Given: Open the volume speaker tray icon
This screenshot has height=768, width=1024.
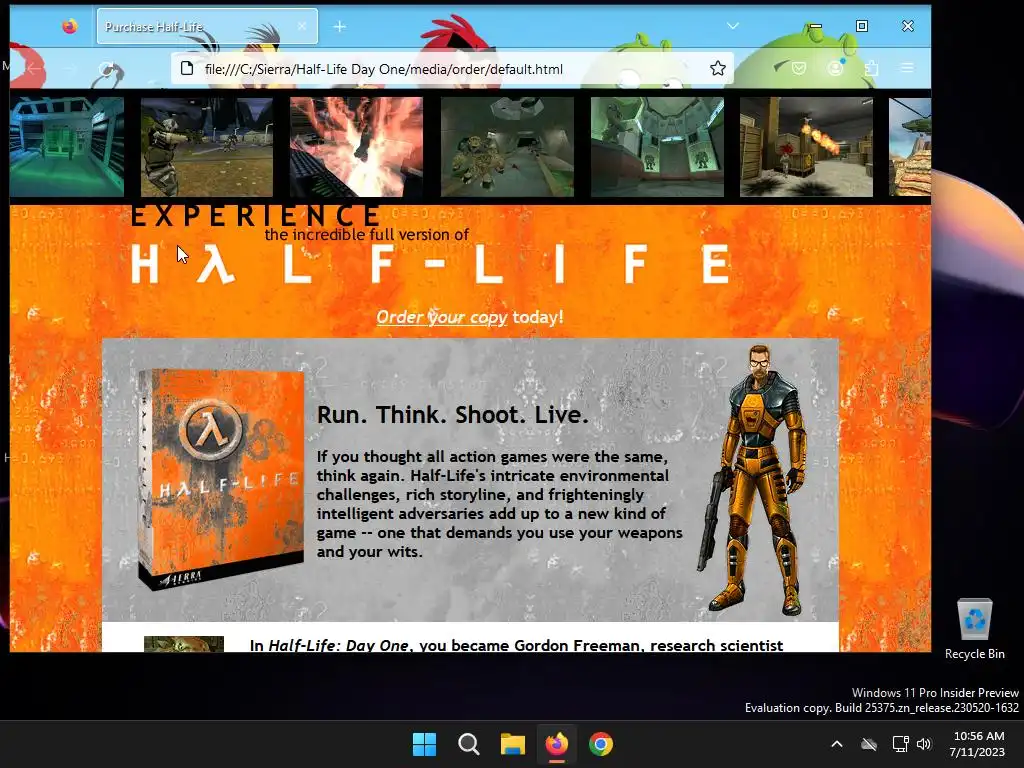Looking at the screenshot, I should tap(923, 744).
